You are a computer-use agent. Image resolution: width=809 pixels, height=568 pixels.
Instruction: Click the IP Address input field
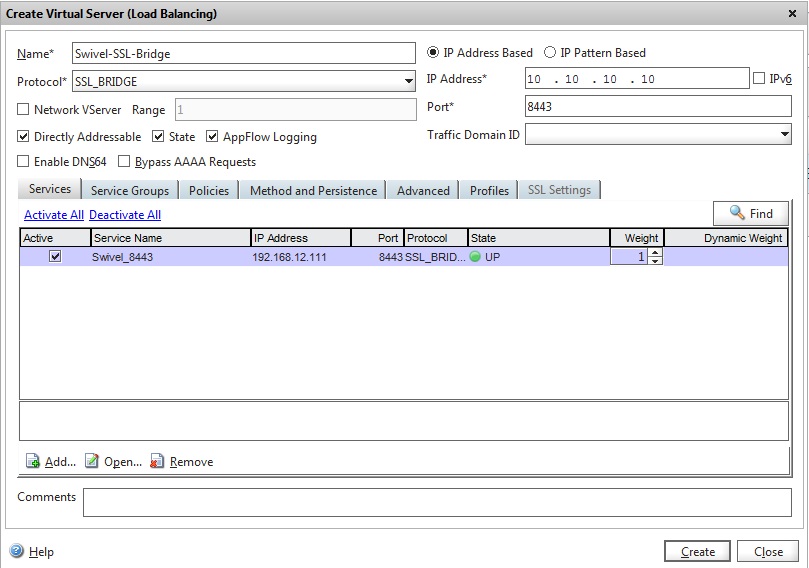click(x=637, y=78)
